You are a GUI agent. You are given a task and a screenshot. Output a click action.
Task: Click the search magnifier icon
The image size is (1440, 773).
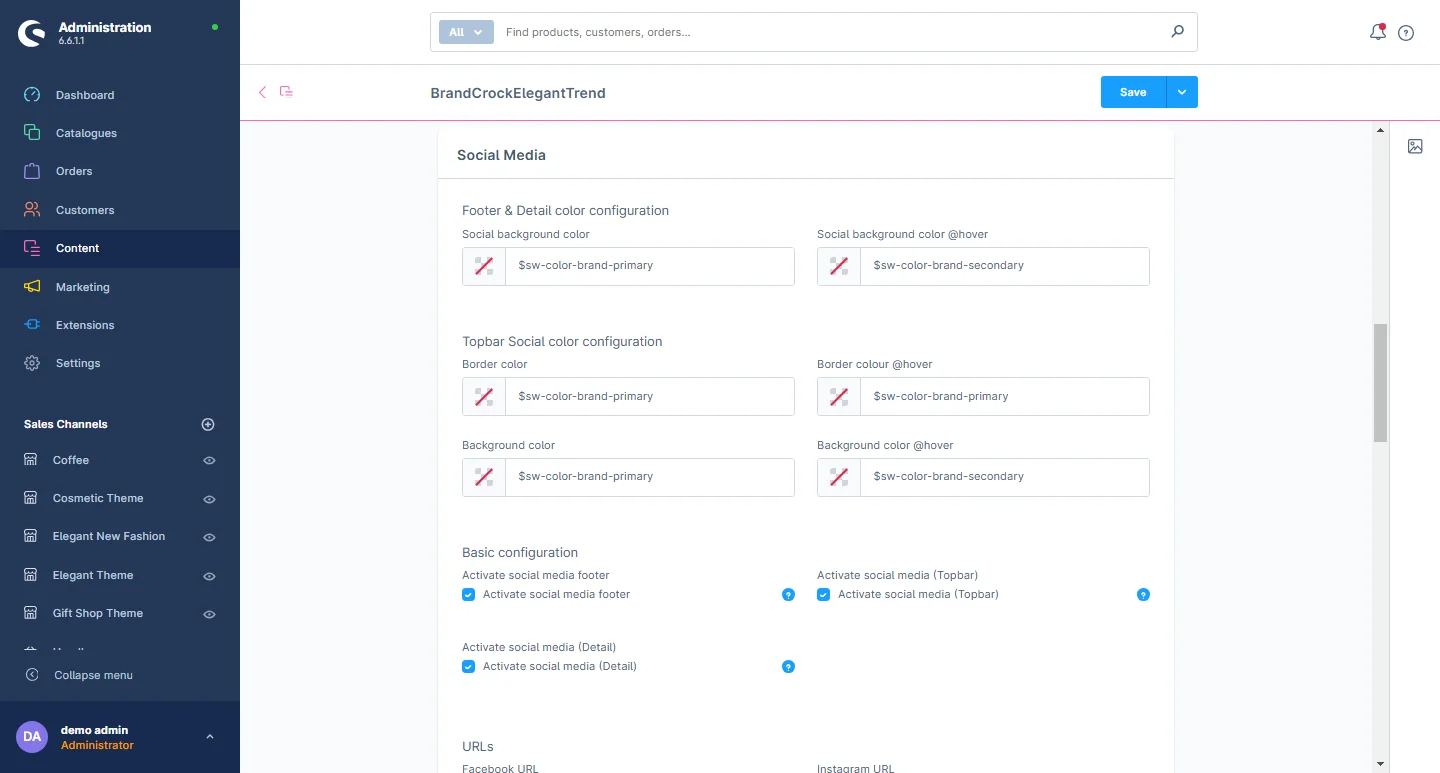[x=1177, y=32]
